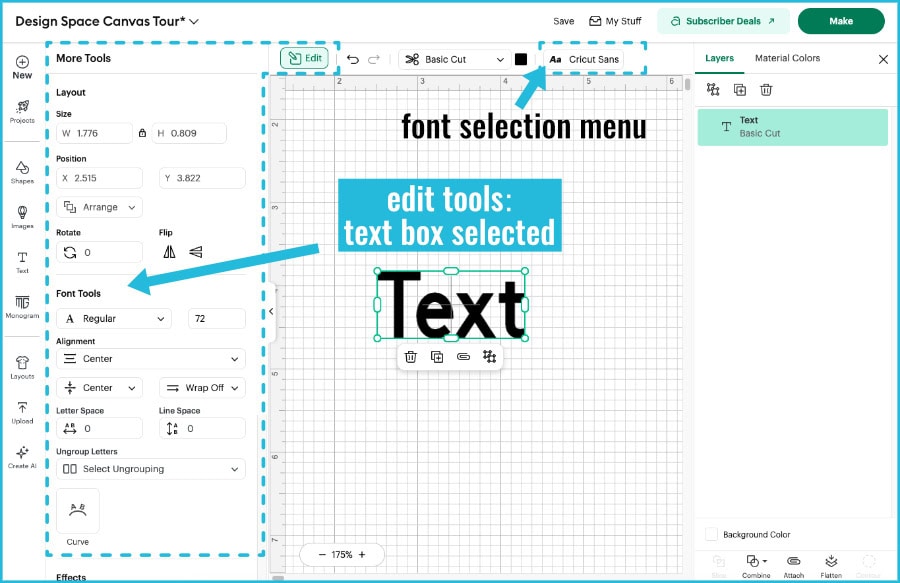900x583 pixels.
Task: Click the font size 72 field
Action: (217, 318)
